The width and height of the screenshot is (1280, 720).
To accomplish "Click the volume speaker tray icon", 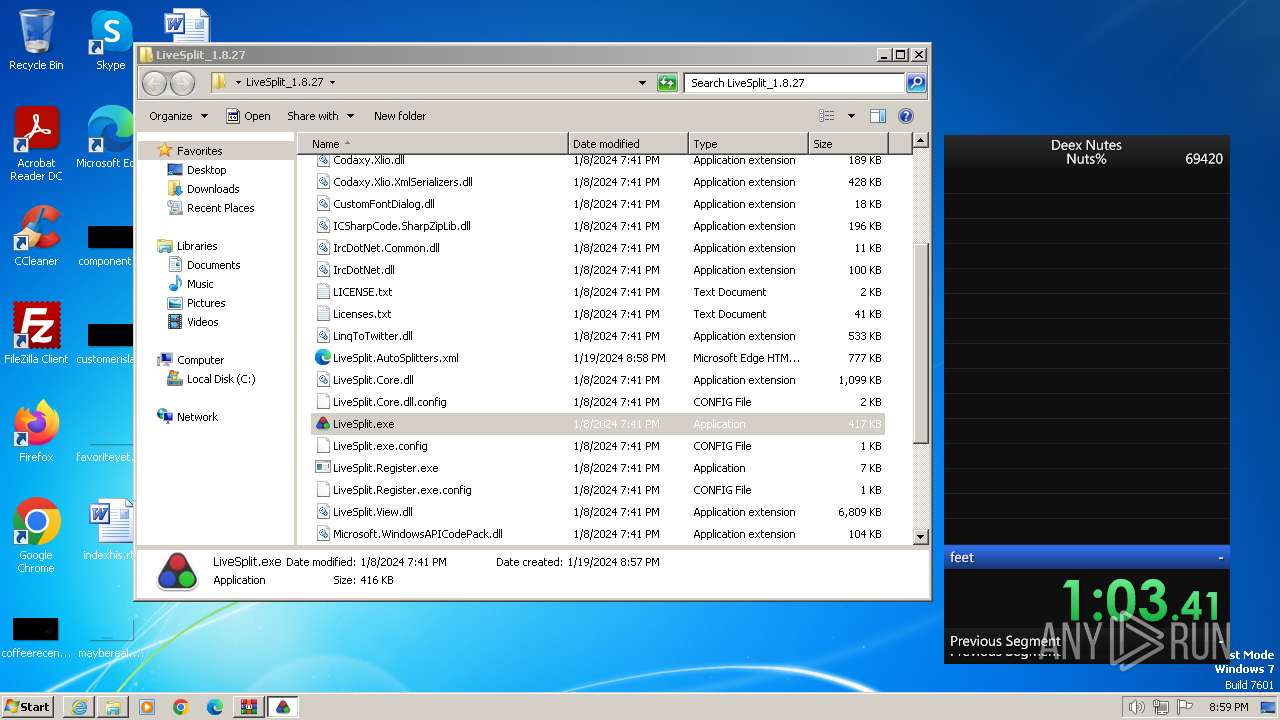I will click(x=1136, y=707).
